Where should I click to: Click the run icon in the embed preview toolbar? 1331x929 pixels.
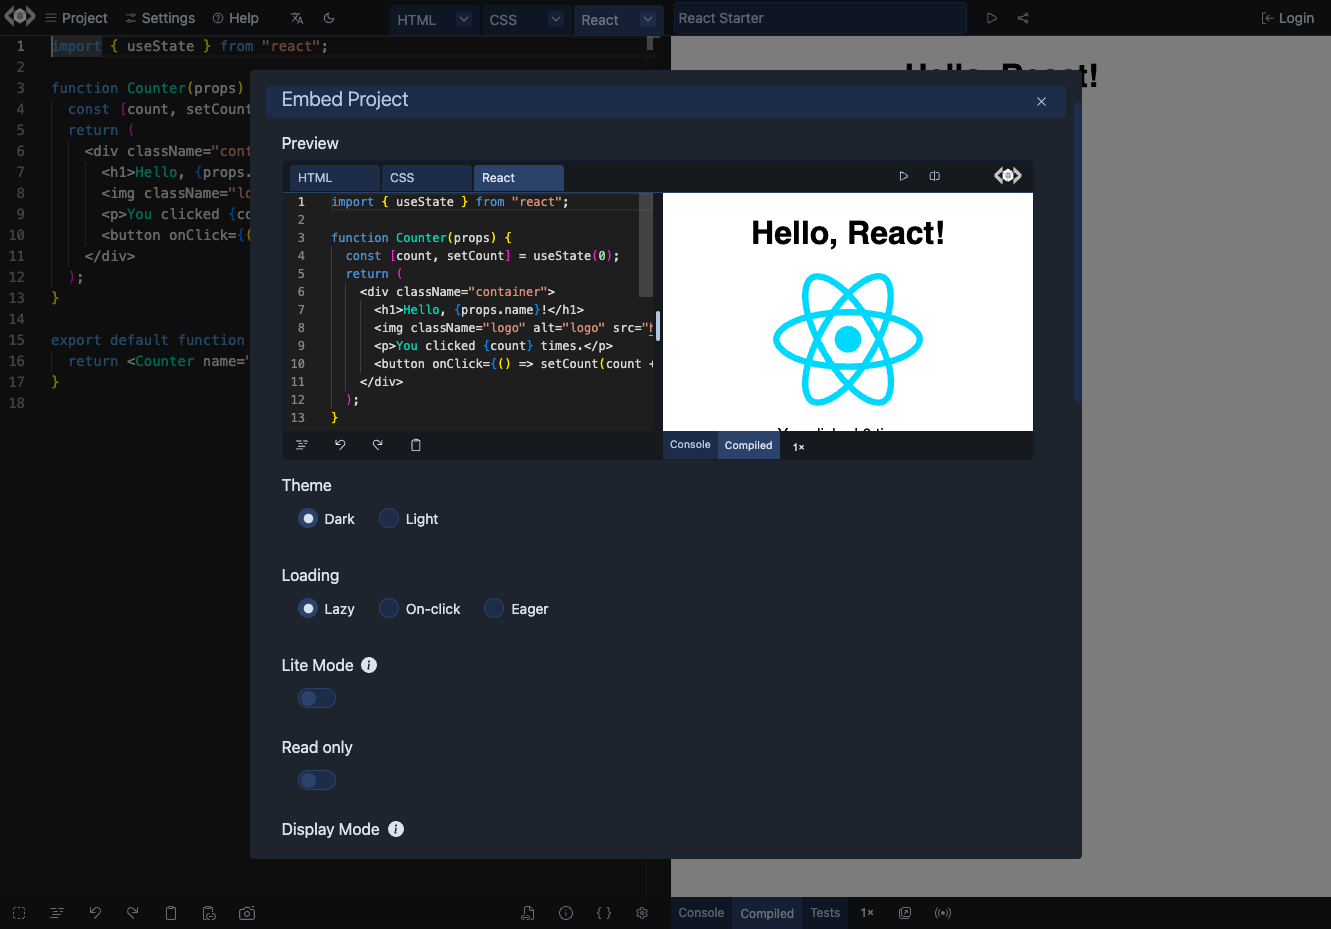click(x=904, y=176)
